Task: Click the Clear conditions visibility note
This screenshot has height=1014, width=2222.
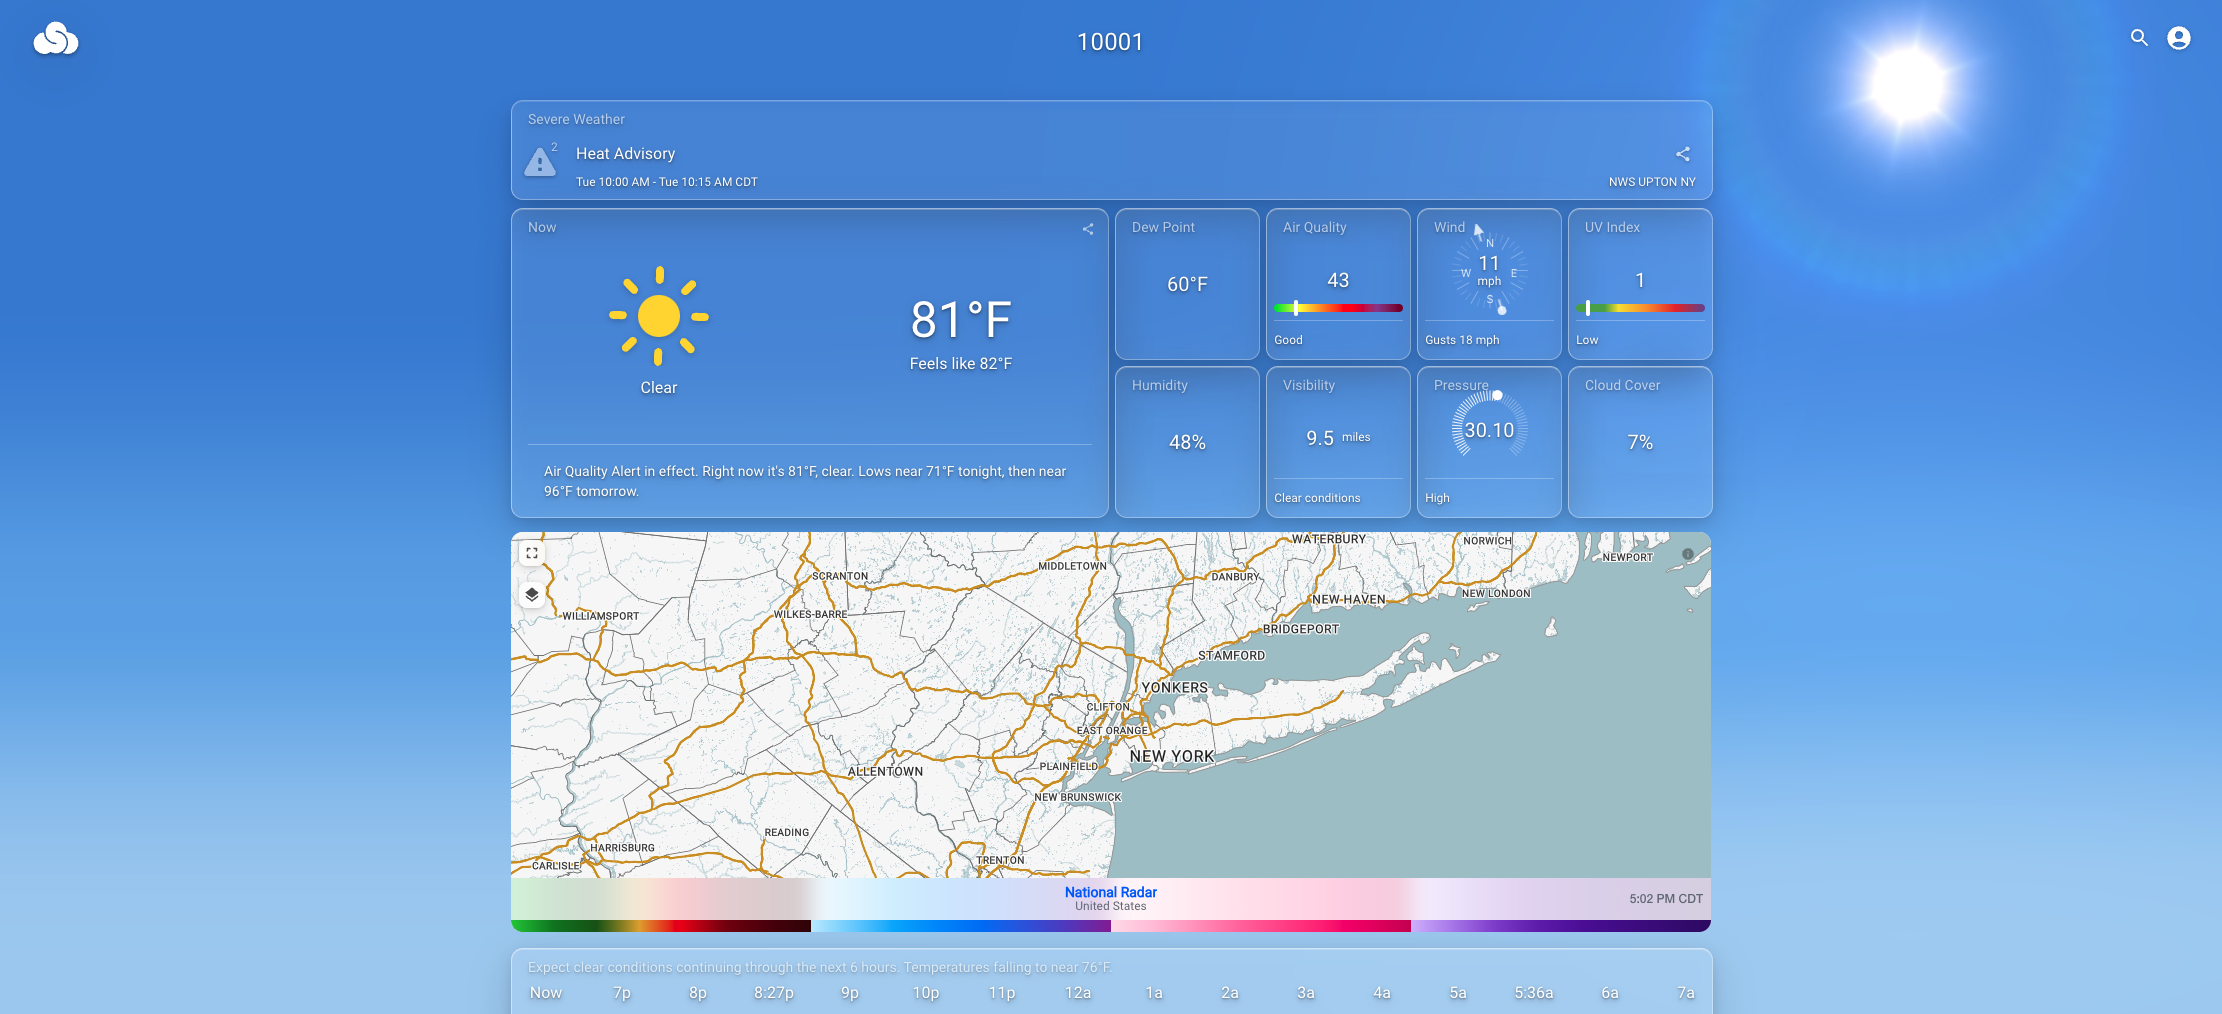Action: click(1317, 498)
